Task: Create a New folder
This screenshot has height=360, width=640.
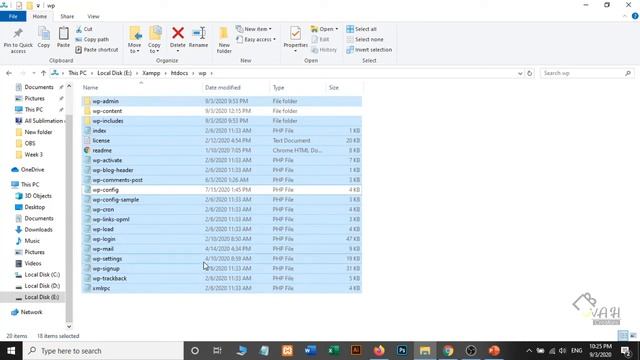Action: pyautogui.click(x=224, y=40)
